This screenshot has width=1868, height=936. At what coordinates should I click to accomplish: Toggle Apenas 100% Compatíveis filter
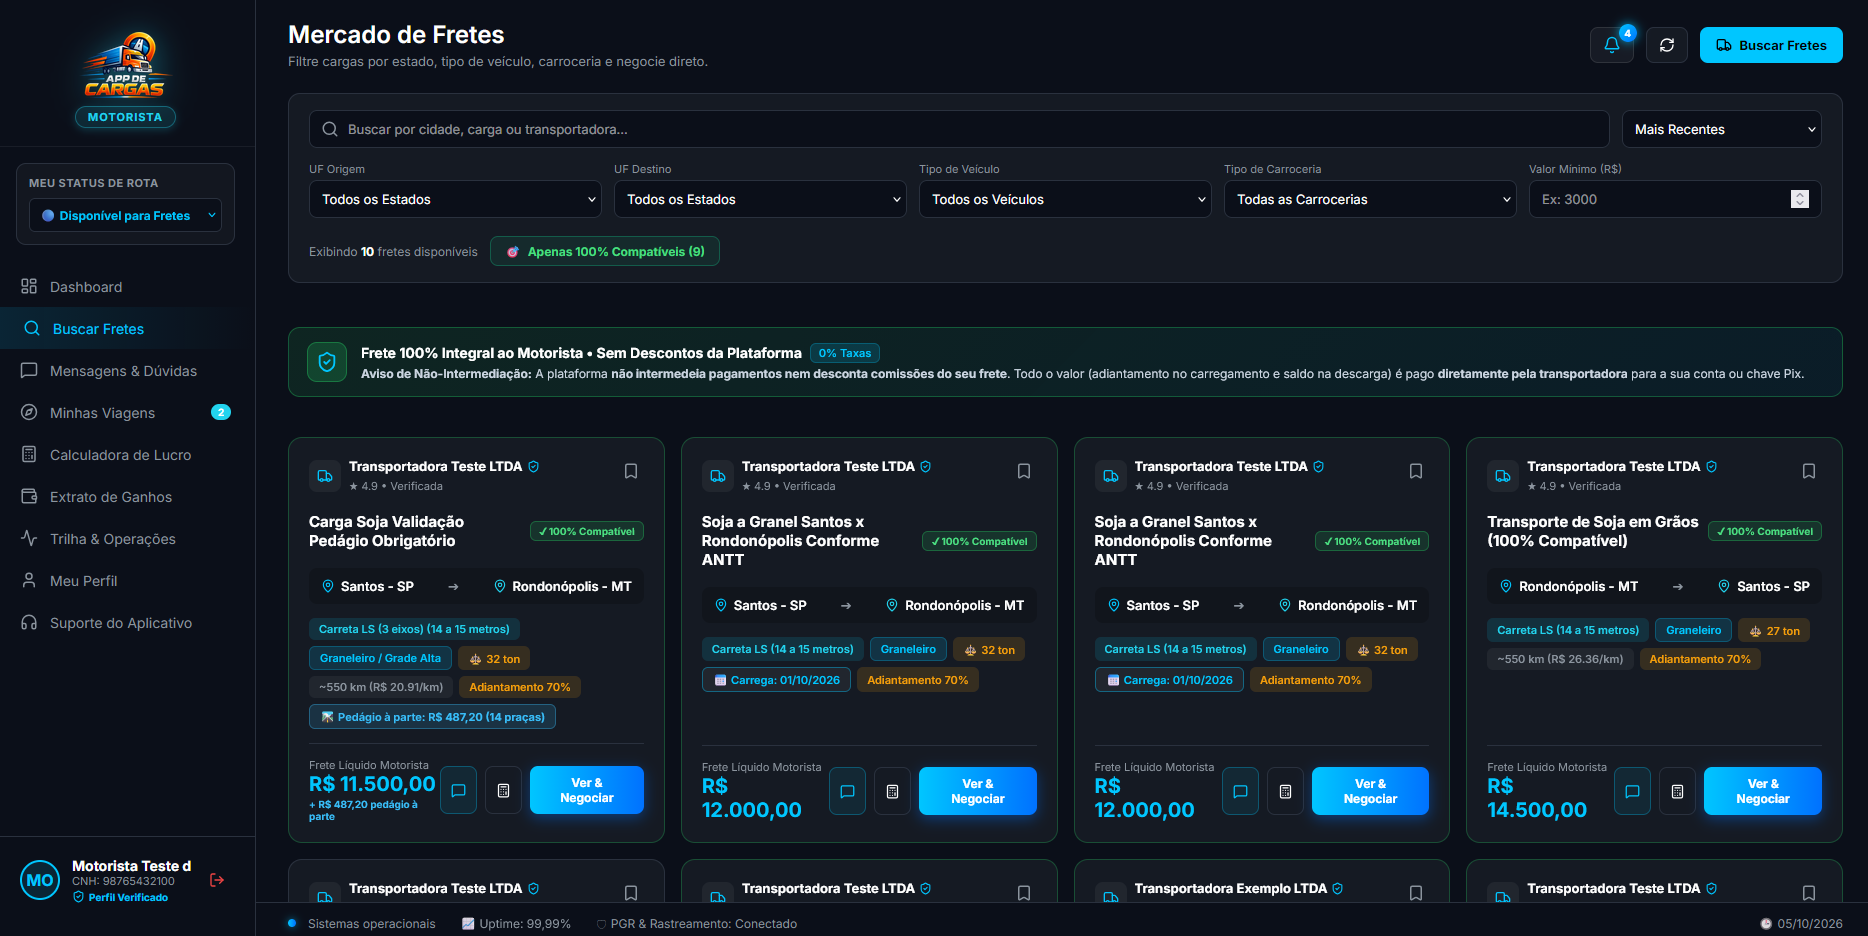pos(605,251)
